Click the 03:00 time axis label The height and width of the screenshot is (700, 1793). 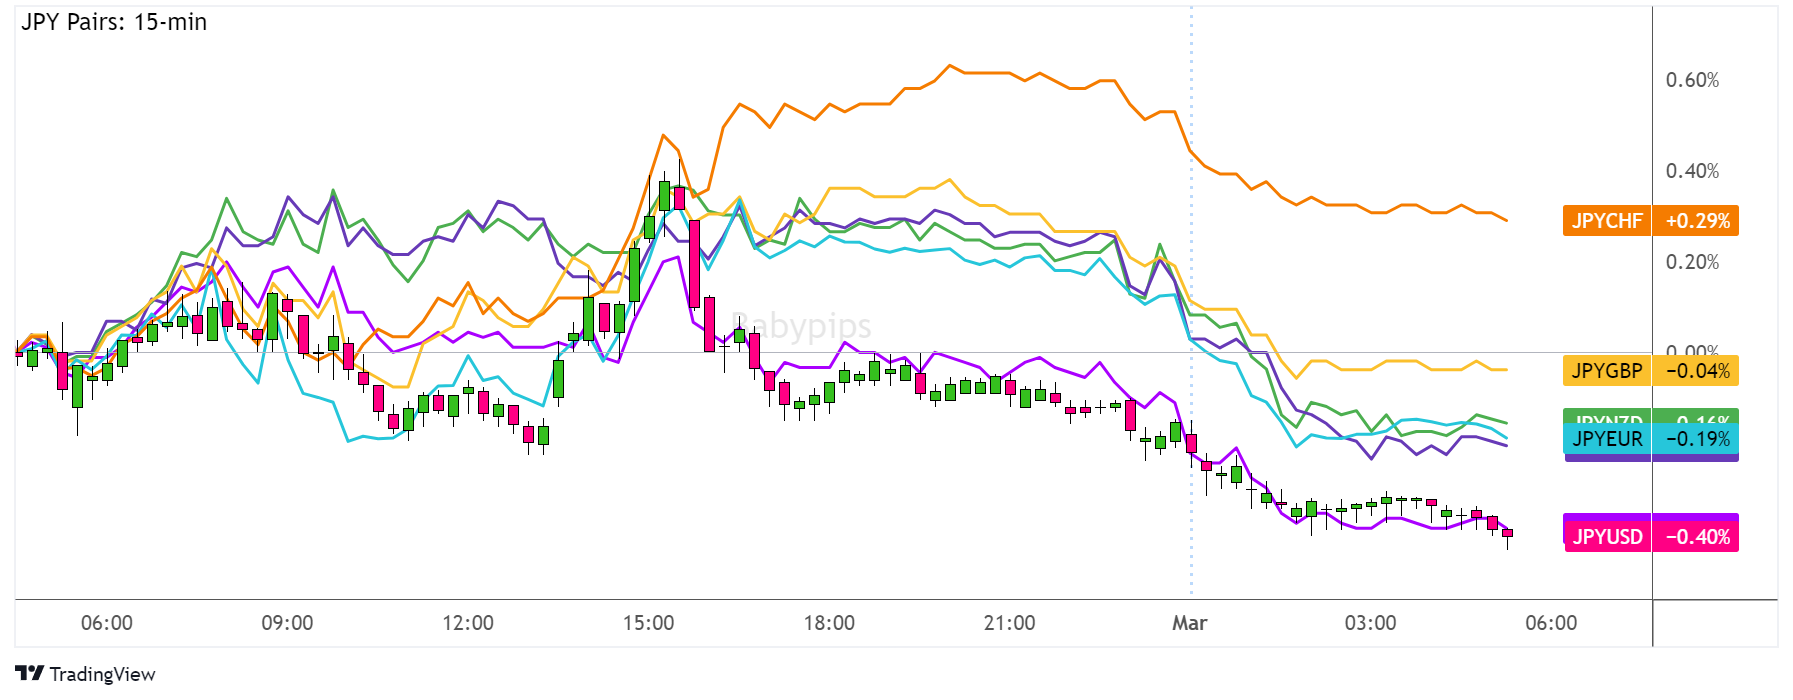(1370, 623)
